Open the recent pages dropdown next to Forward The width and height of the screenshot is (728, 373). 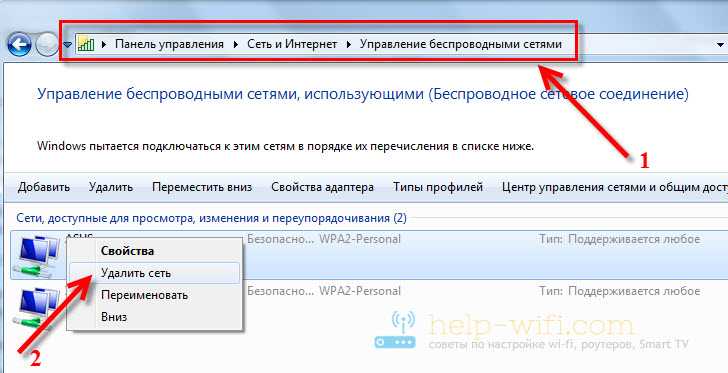pyautogui.click(x=67, y=45)
